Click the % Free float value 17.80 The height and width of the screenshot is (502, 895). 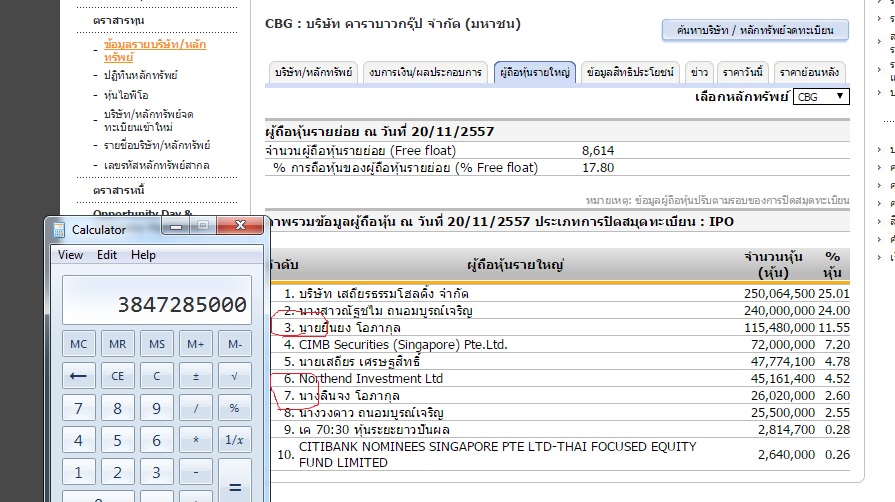[598, 168]
